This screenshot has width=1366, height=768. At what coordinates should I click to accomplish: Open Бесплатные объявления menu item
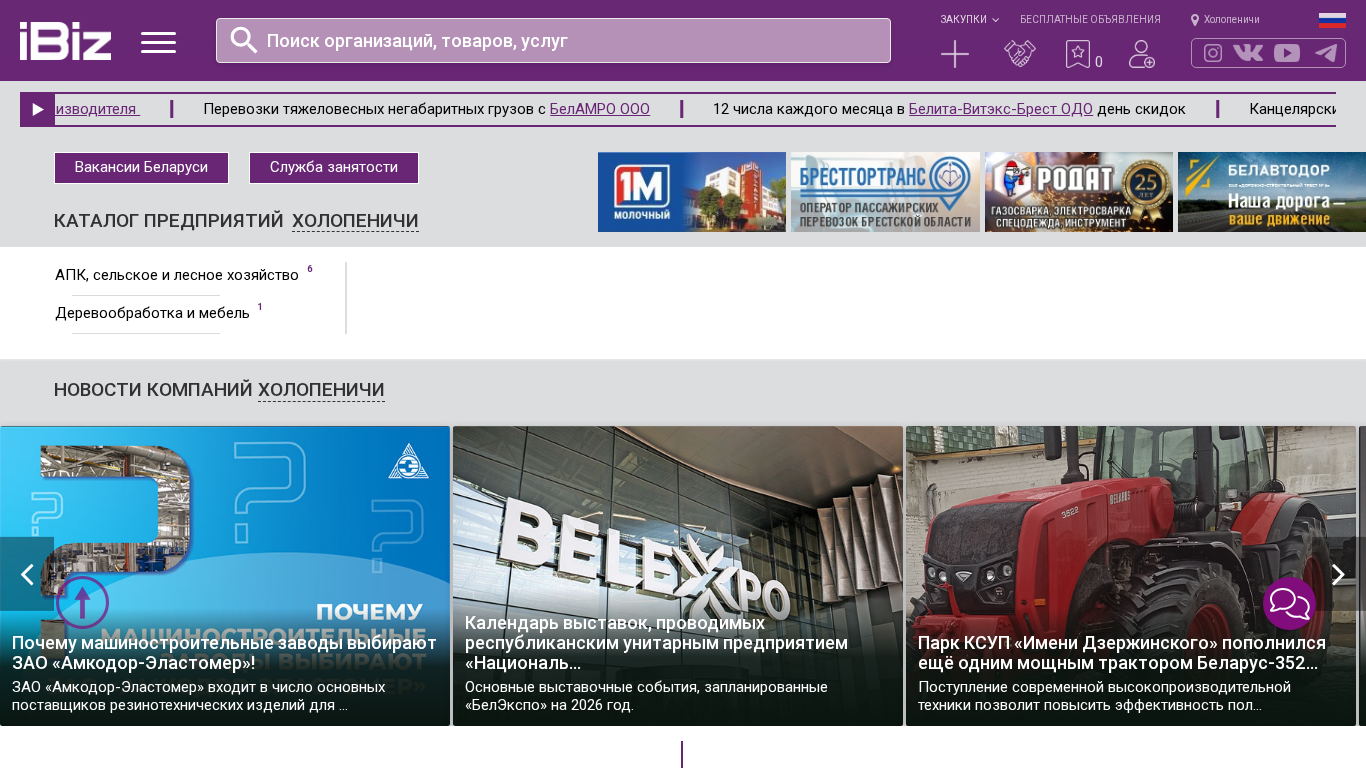point(1090,19)
